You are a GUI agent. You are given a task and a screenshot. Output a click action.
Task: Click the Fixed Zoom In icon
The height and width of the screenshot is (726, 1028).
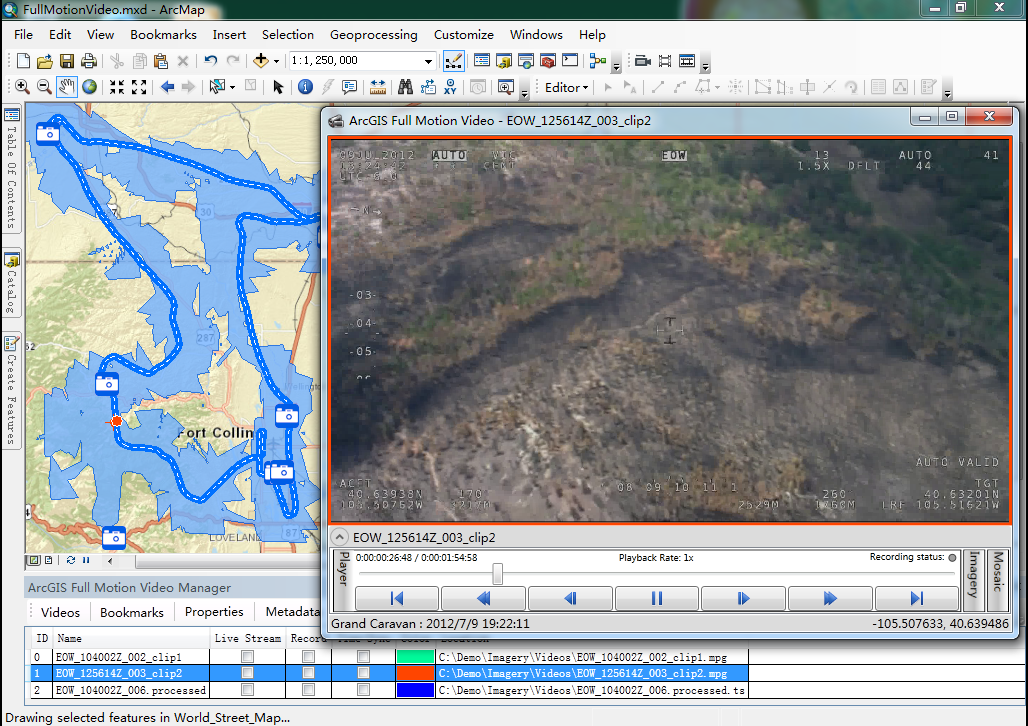(117, 87)
